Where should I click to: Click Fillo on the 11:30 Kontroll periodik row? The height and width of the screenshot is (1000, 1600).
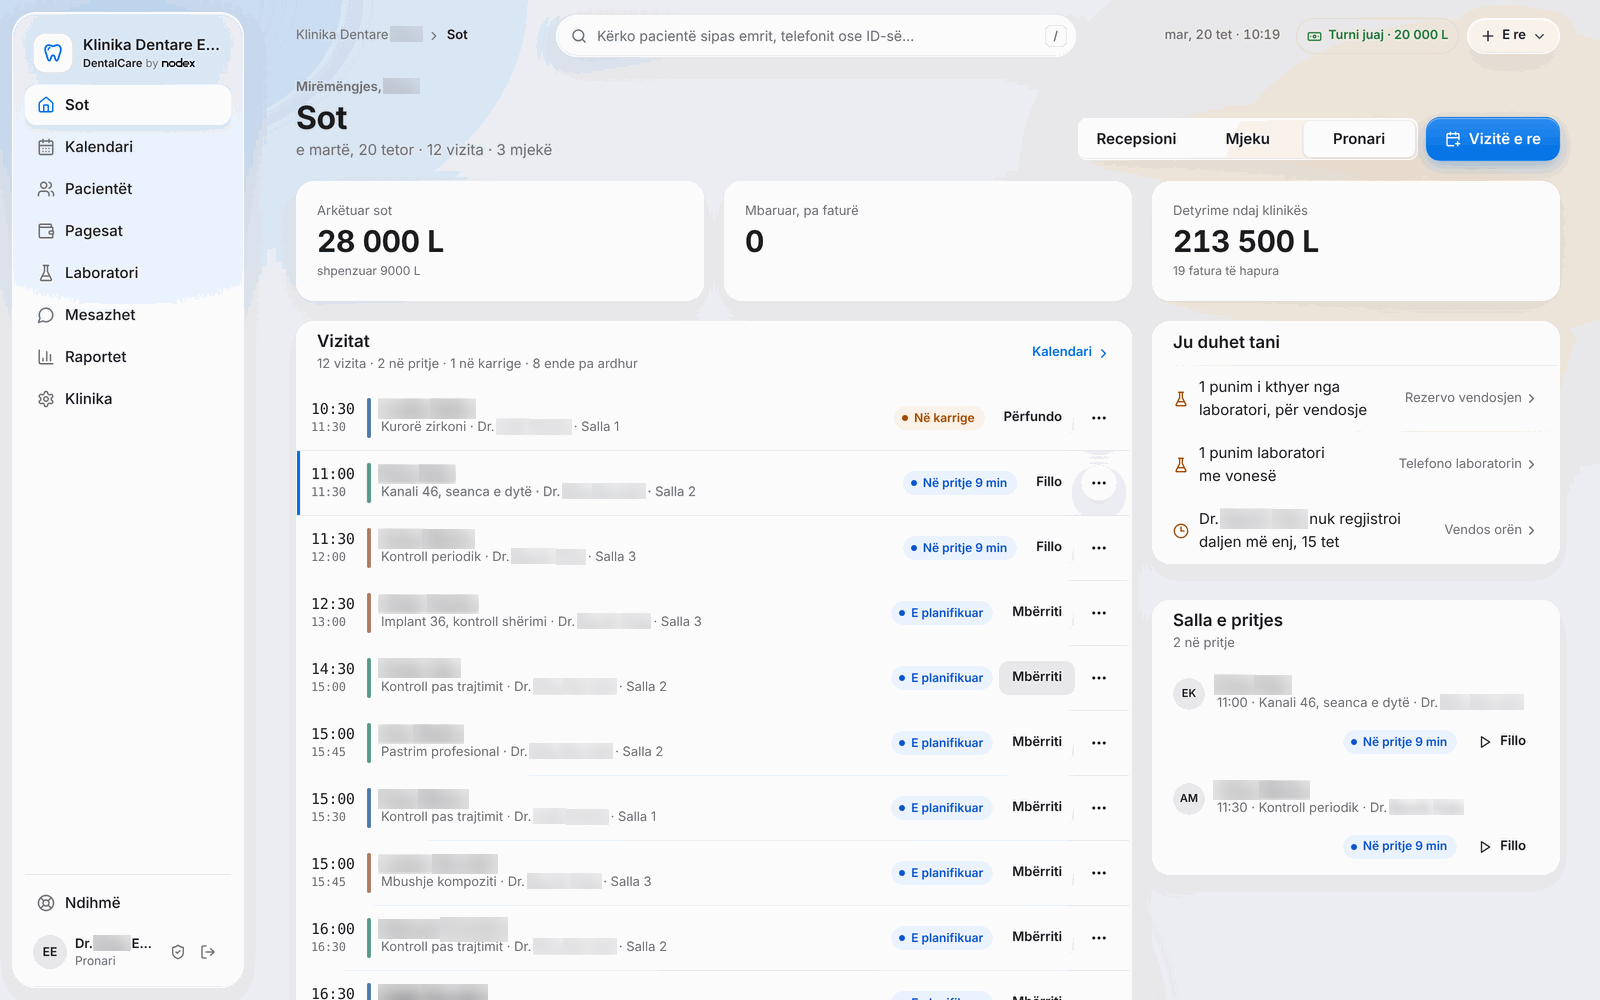tap(1049, 547)
